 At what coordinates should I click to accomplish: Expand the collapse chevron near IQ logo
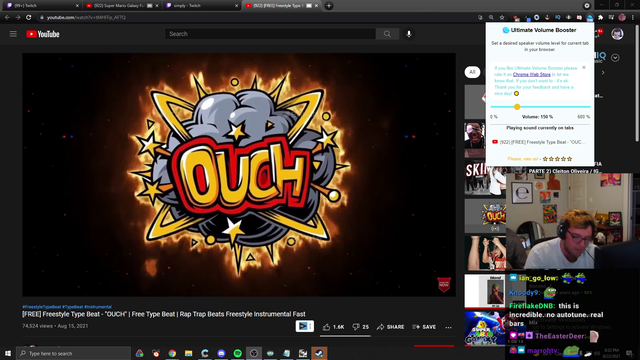point(615,58)
